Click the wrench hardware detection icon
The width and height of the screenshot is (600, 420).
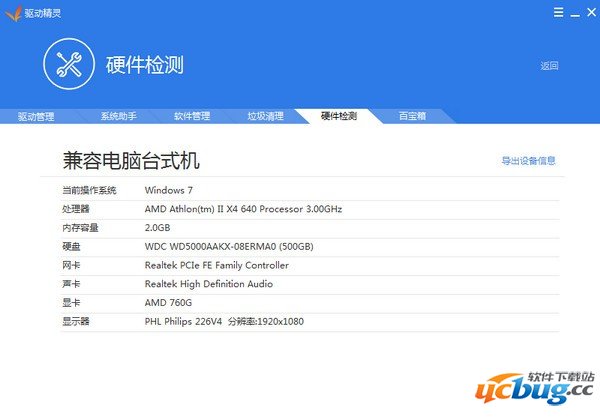coord(69,64)
